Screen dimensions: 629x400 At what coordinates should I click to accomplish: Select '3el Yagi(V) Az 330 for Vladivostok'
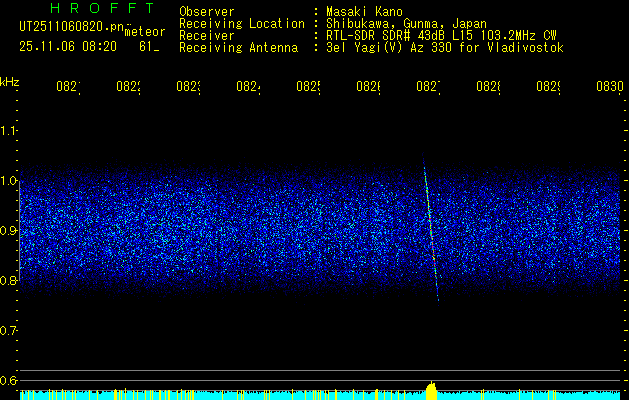tap(445, 48)
